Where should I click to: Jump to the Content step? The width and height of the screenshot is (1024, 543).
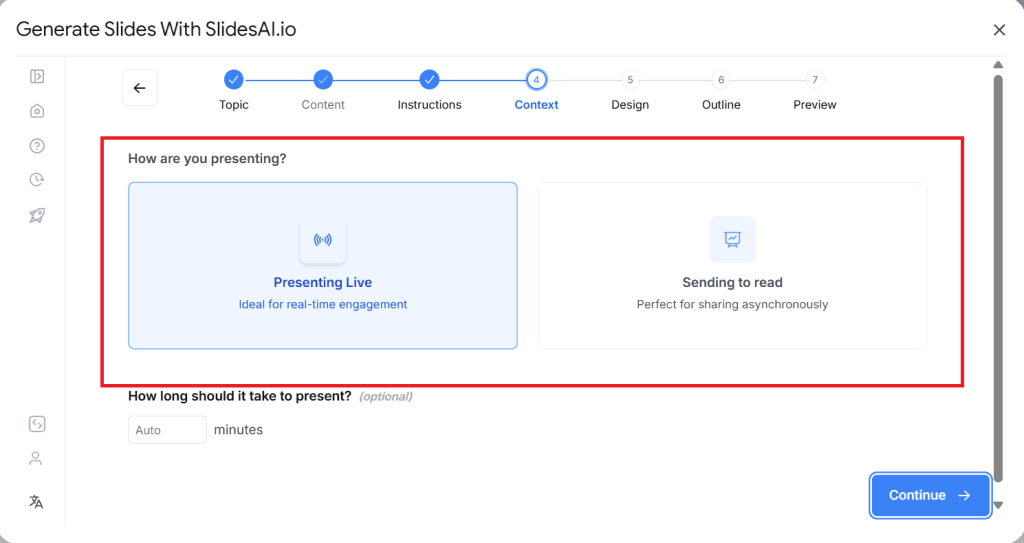pos(323,80)
